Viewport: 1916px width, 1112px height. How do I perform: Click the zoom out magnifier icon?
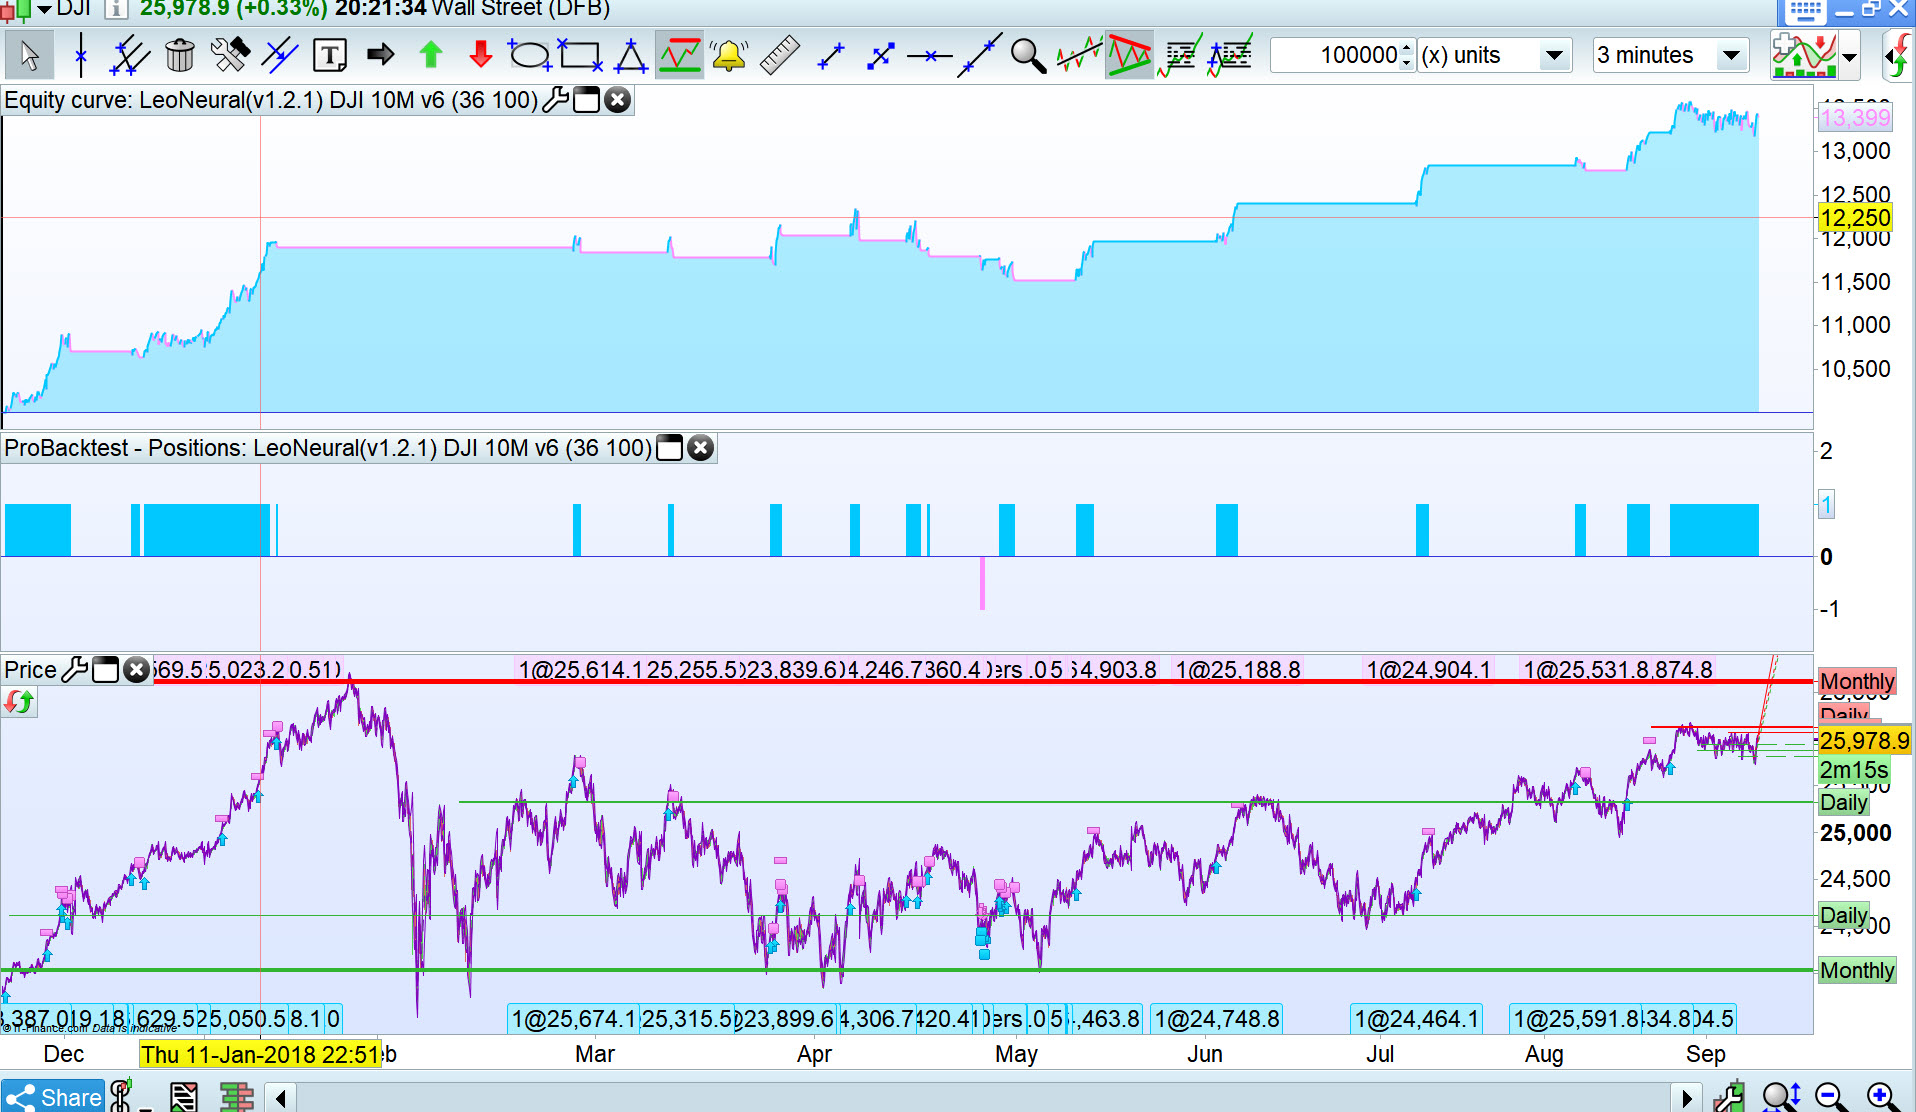point(1831,1097)
